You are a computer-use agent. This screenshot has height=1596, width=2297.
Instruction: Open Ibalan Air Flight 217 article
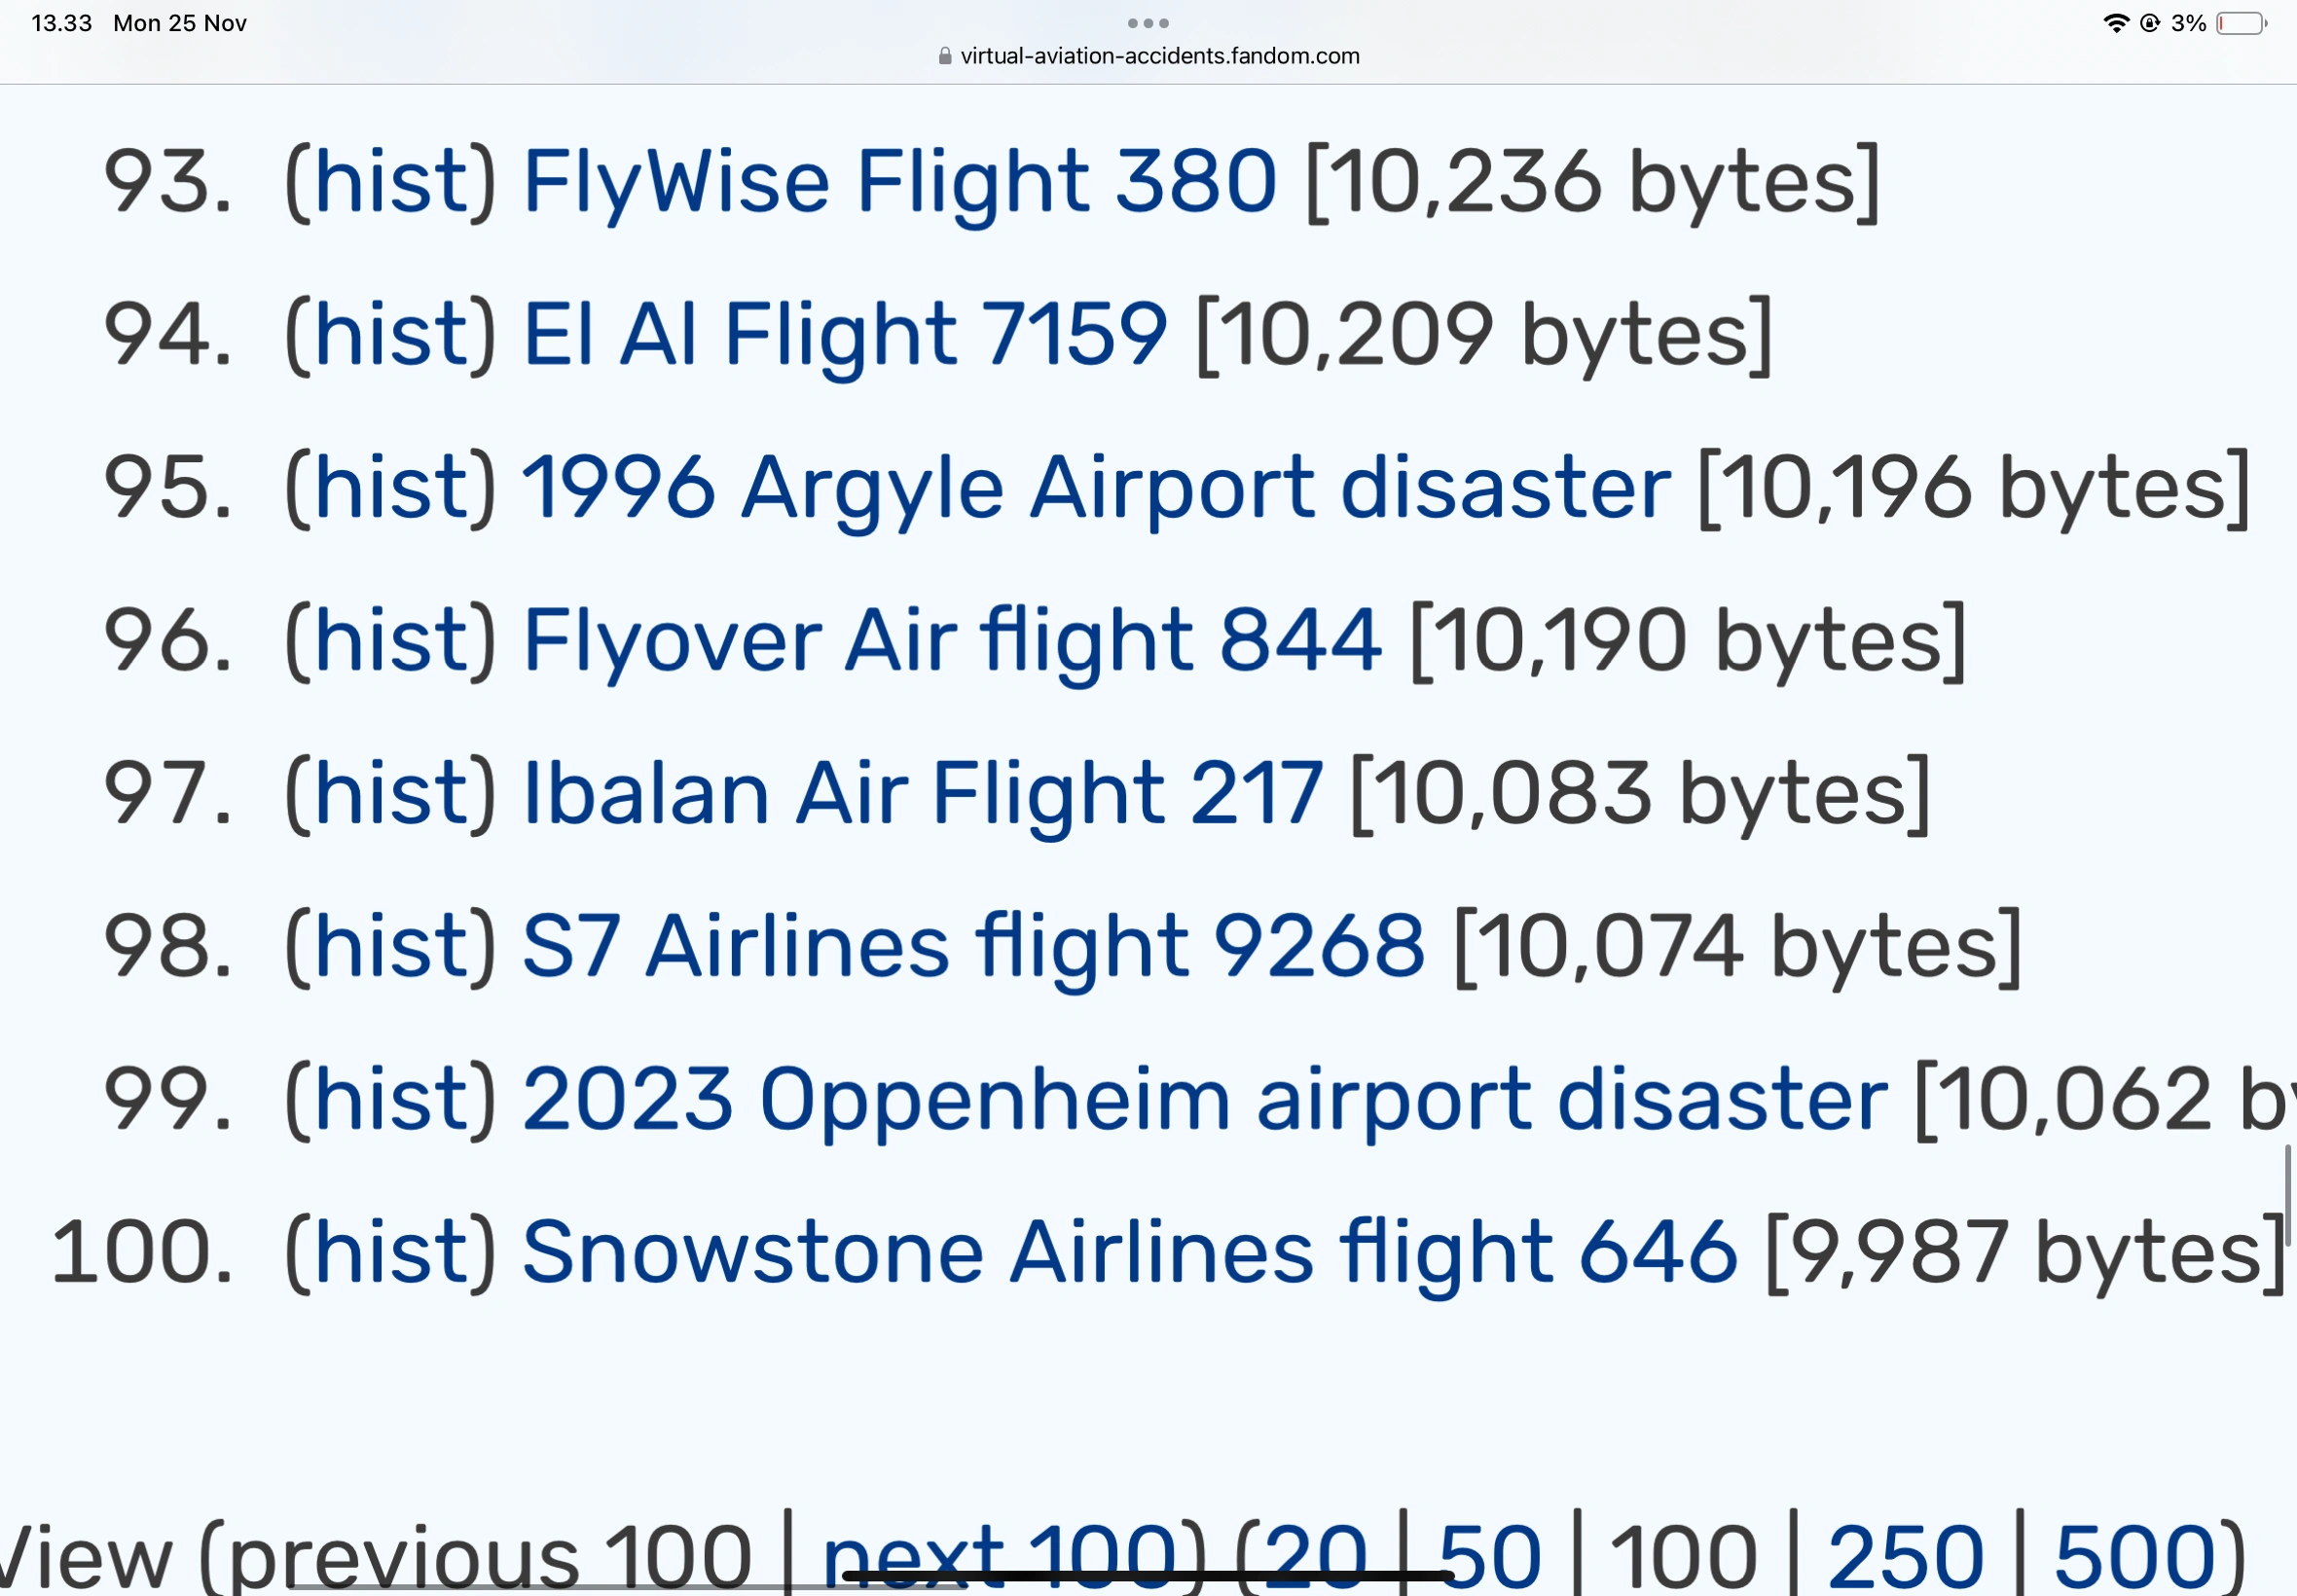coord(922,793)
